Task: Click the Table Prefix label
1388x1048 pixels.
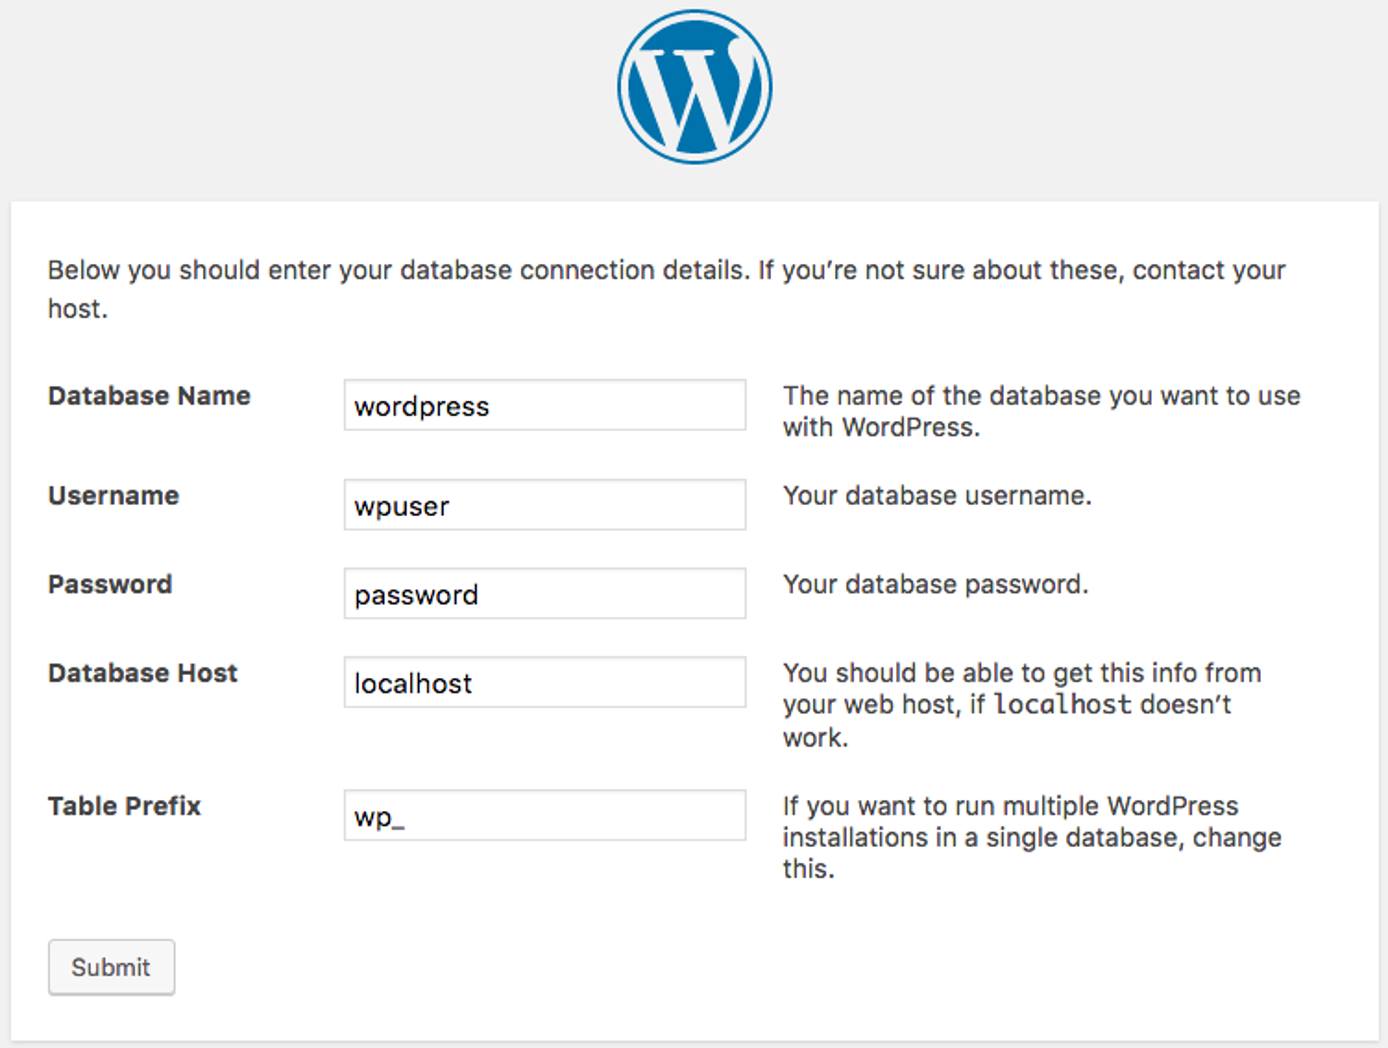Action: coord(123,806)
